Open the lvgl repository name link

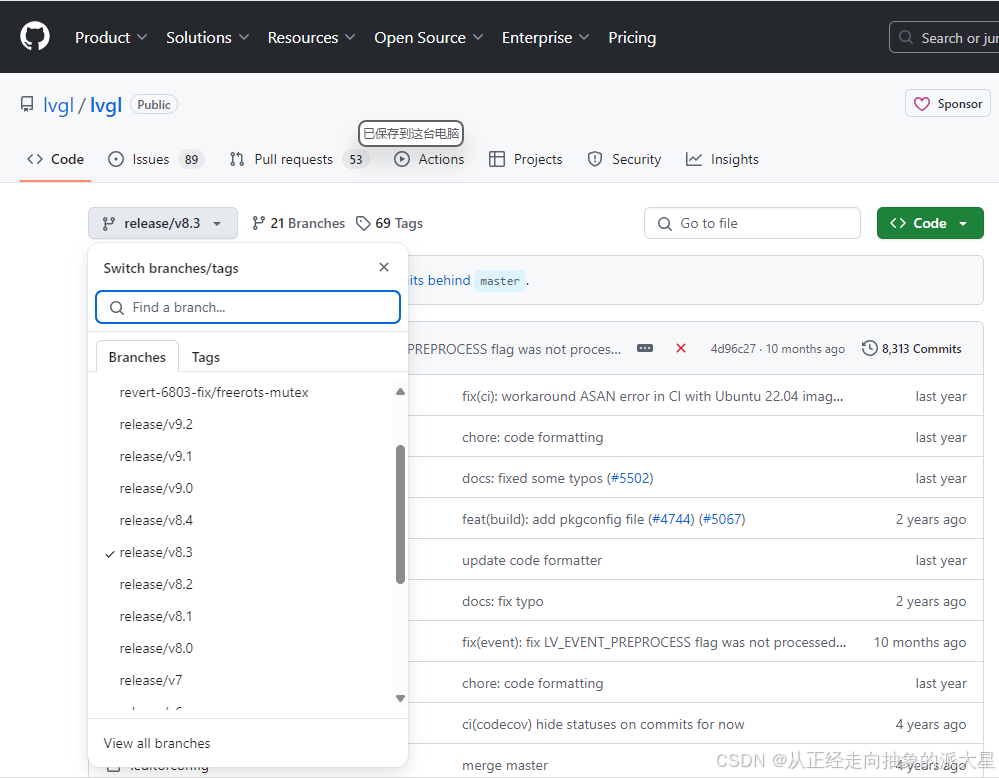click(106, 104)
